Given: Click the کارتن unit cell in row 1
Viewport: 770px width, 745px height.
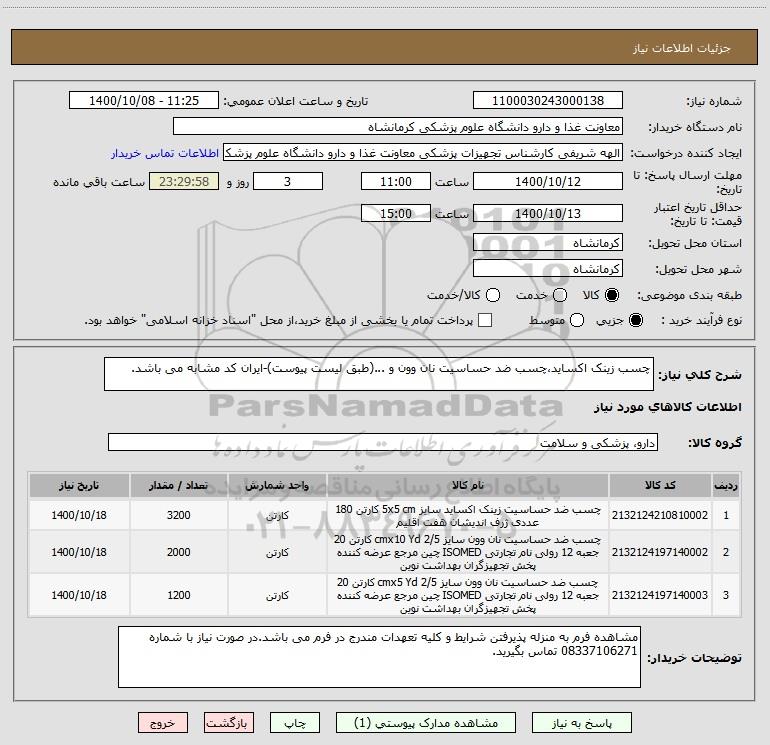Looking at the screenshot, I should point(277,516).
